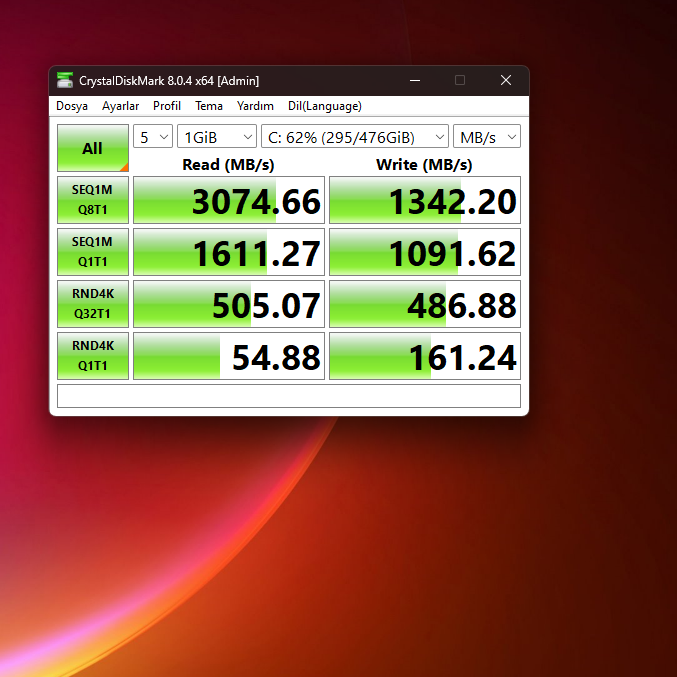Click the Write (MB/s) column header
This screenshot has width=677, height=677.
coord(424,165)
